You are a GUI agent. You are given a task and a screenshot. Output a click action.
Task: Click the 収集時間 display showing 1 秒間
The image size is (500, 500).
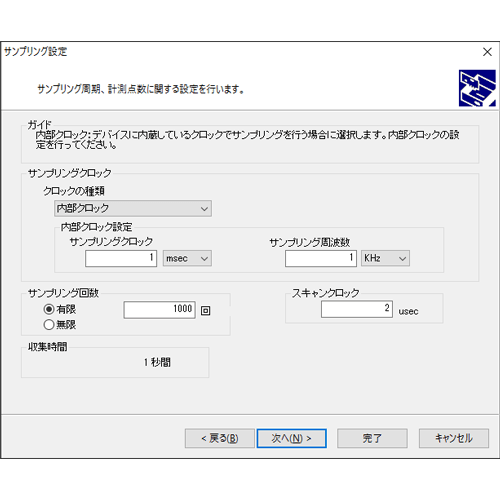(157, 362)
